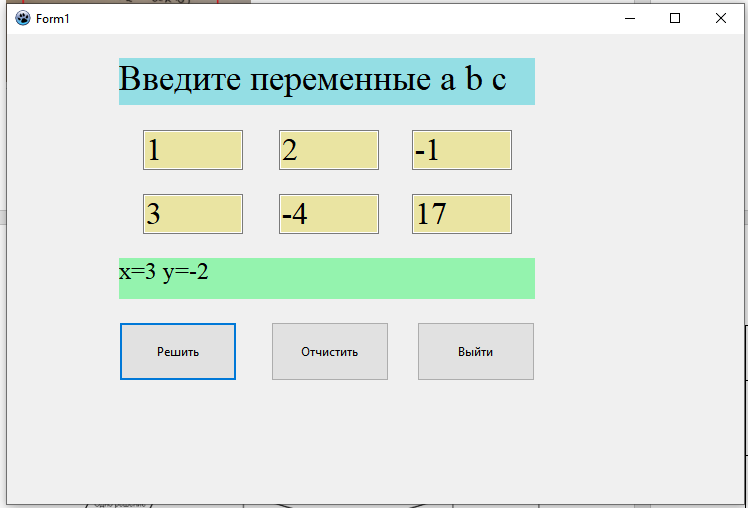Close the Form1 window

click(720, 19)
